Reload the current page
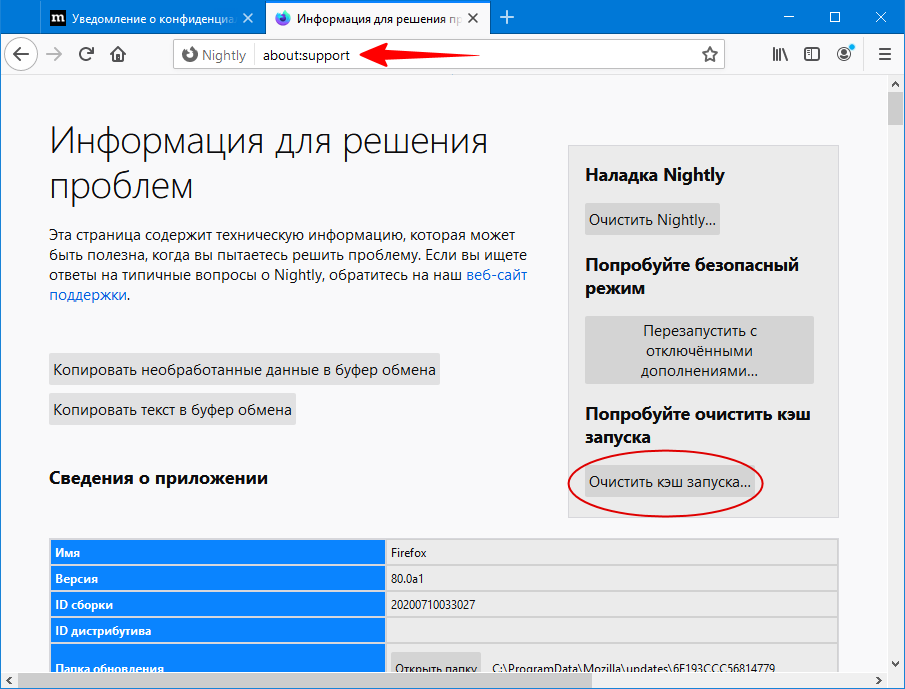This screenshot has height=689, width=905. click(x=87, y=54)
